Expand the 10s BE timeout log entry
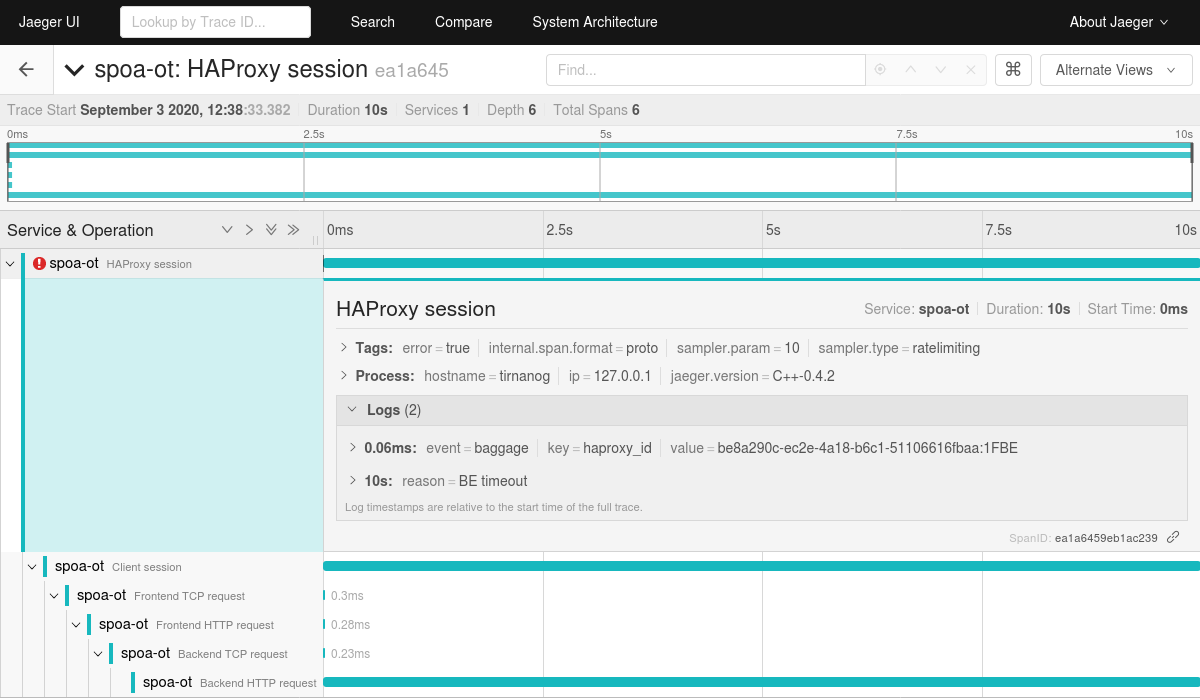The image size is (1200, 700). tap(353, 481)
